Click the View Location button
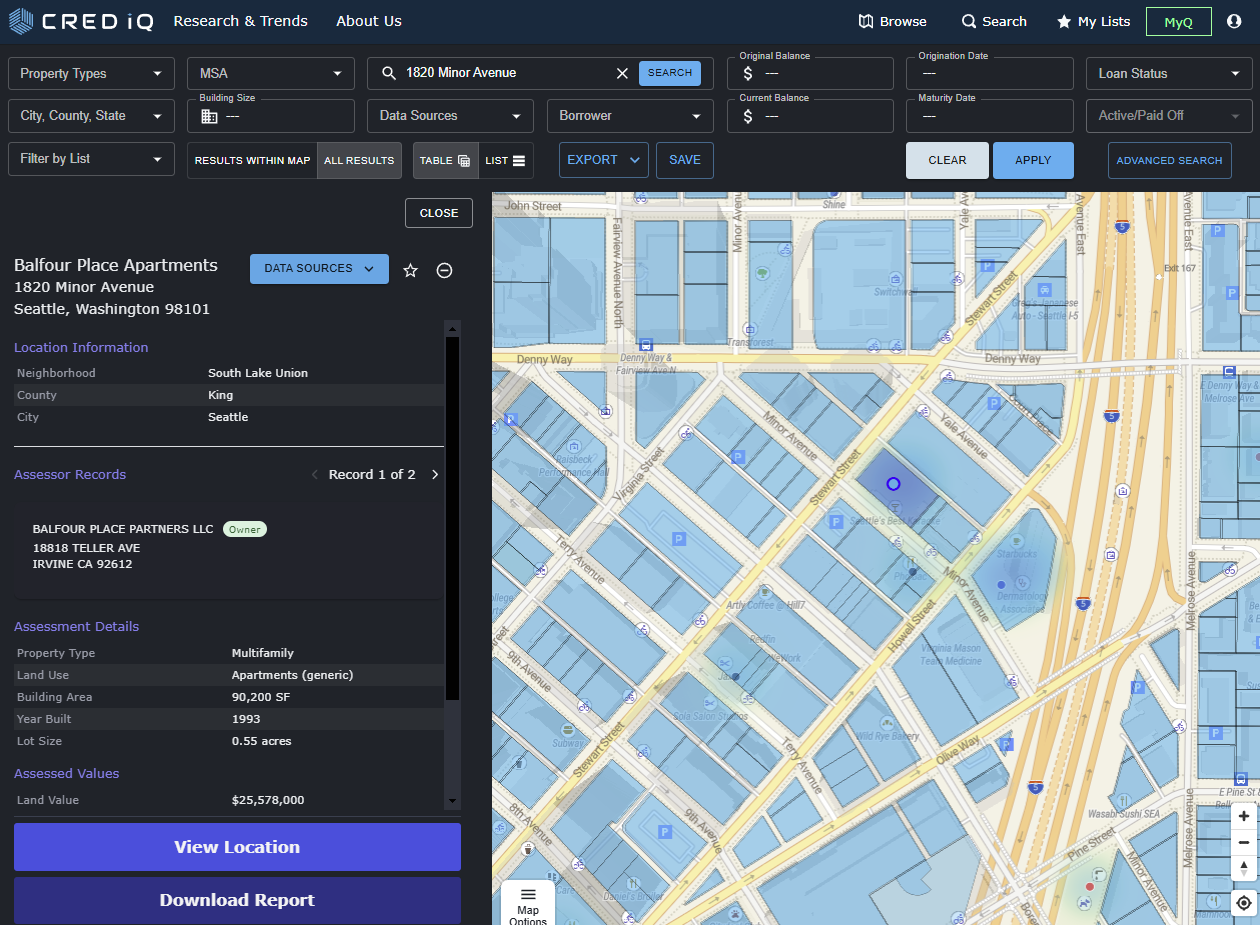The height and width of the screenshot is (925, 1260). pos(237,847)
